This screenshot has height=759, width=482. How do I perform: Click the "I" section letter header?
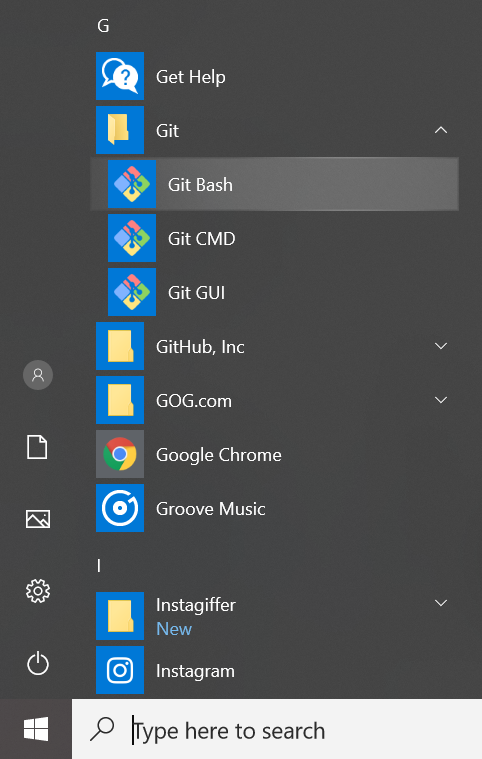(x=99, y=565)
